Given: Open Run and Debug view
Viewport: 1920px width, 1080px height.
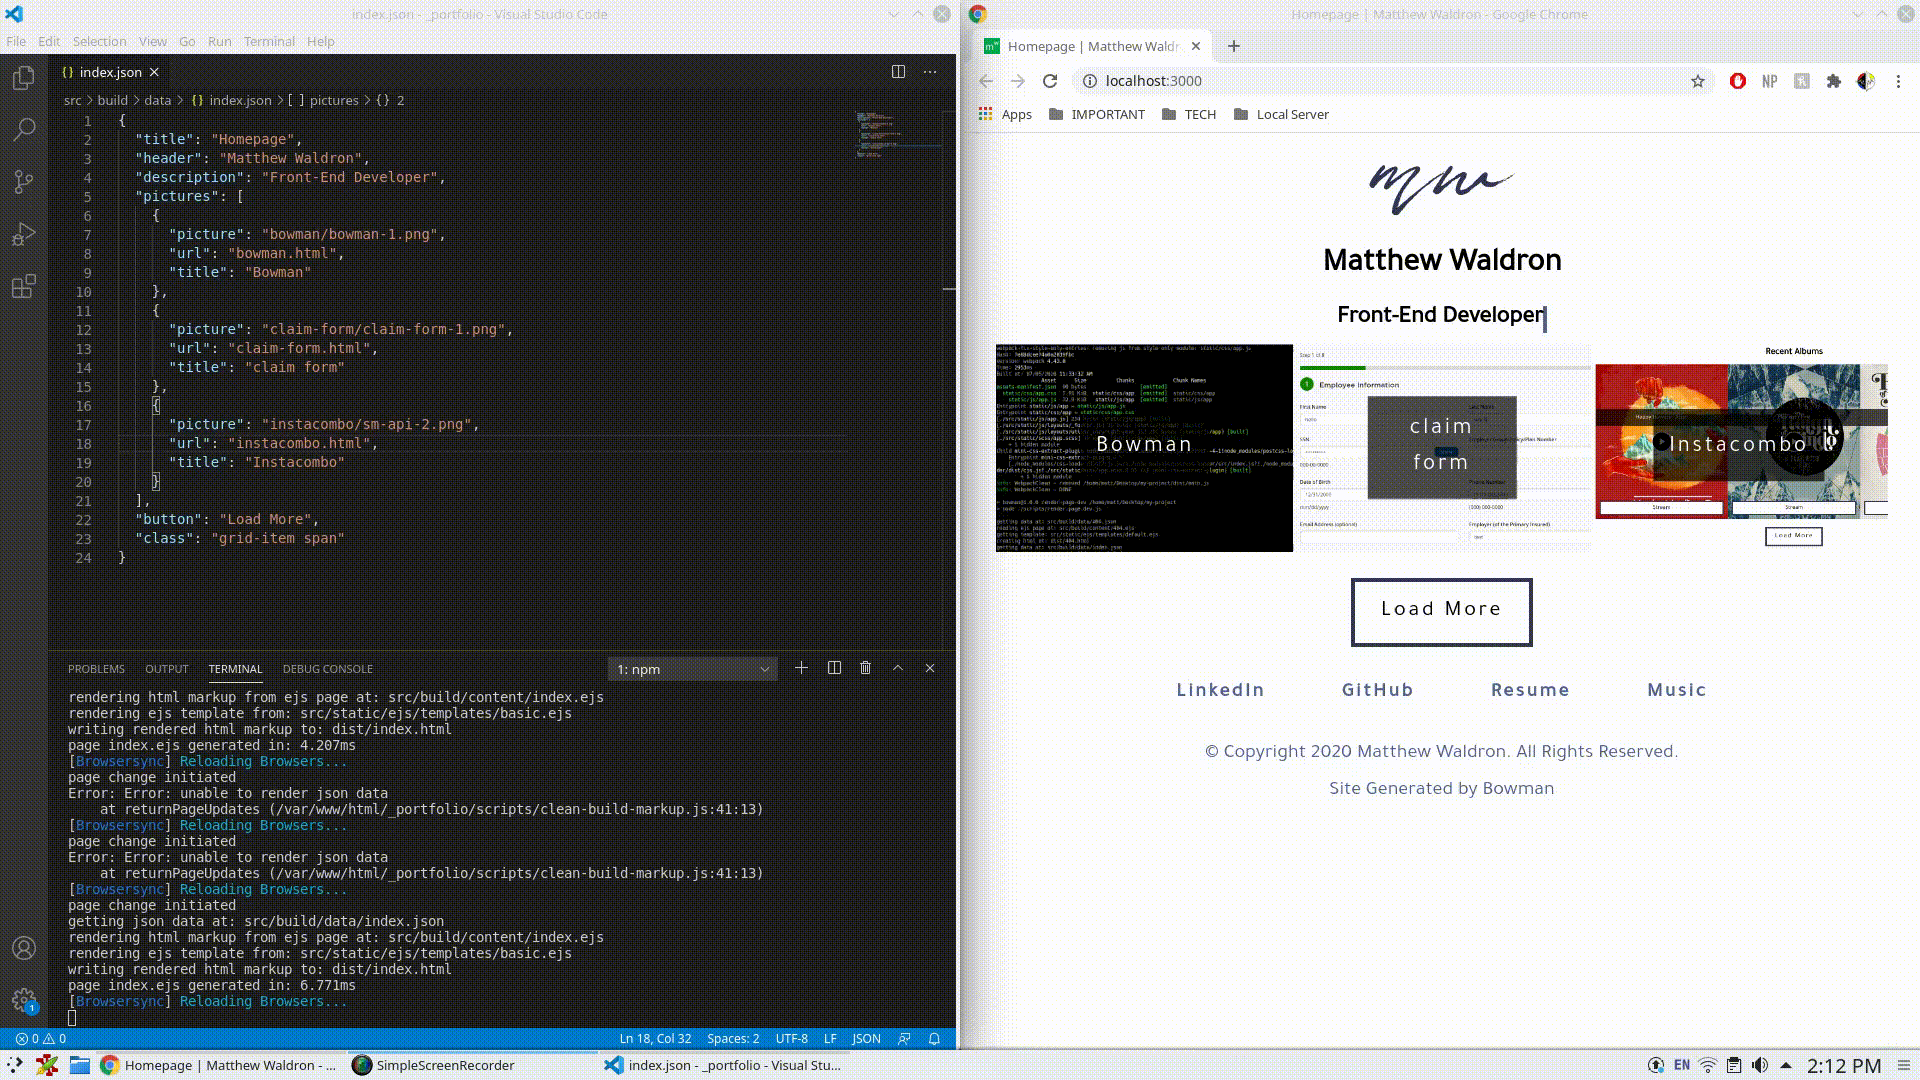Looking at the screenshot, I should 24,234.
